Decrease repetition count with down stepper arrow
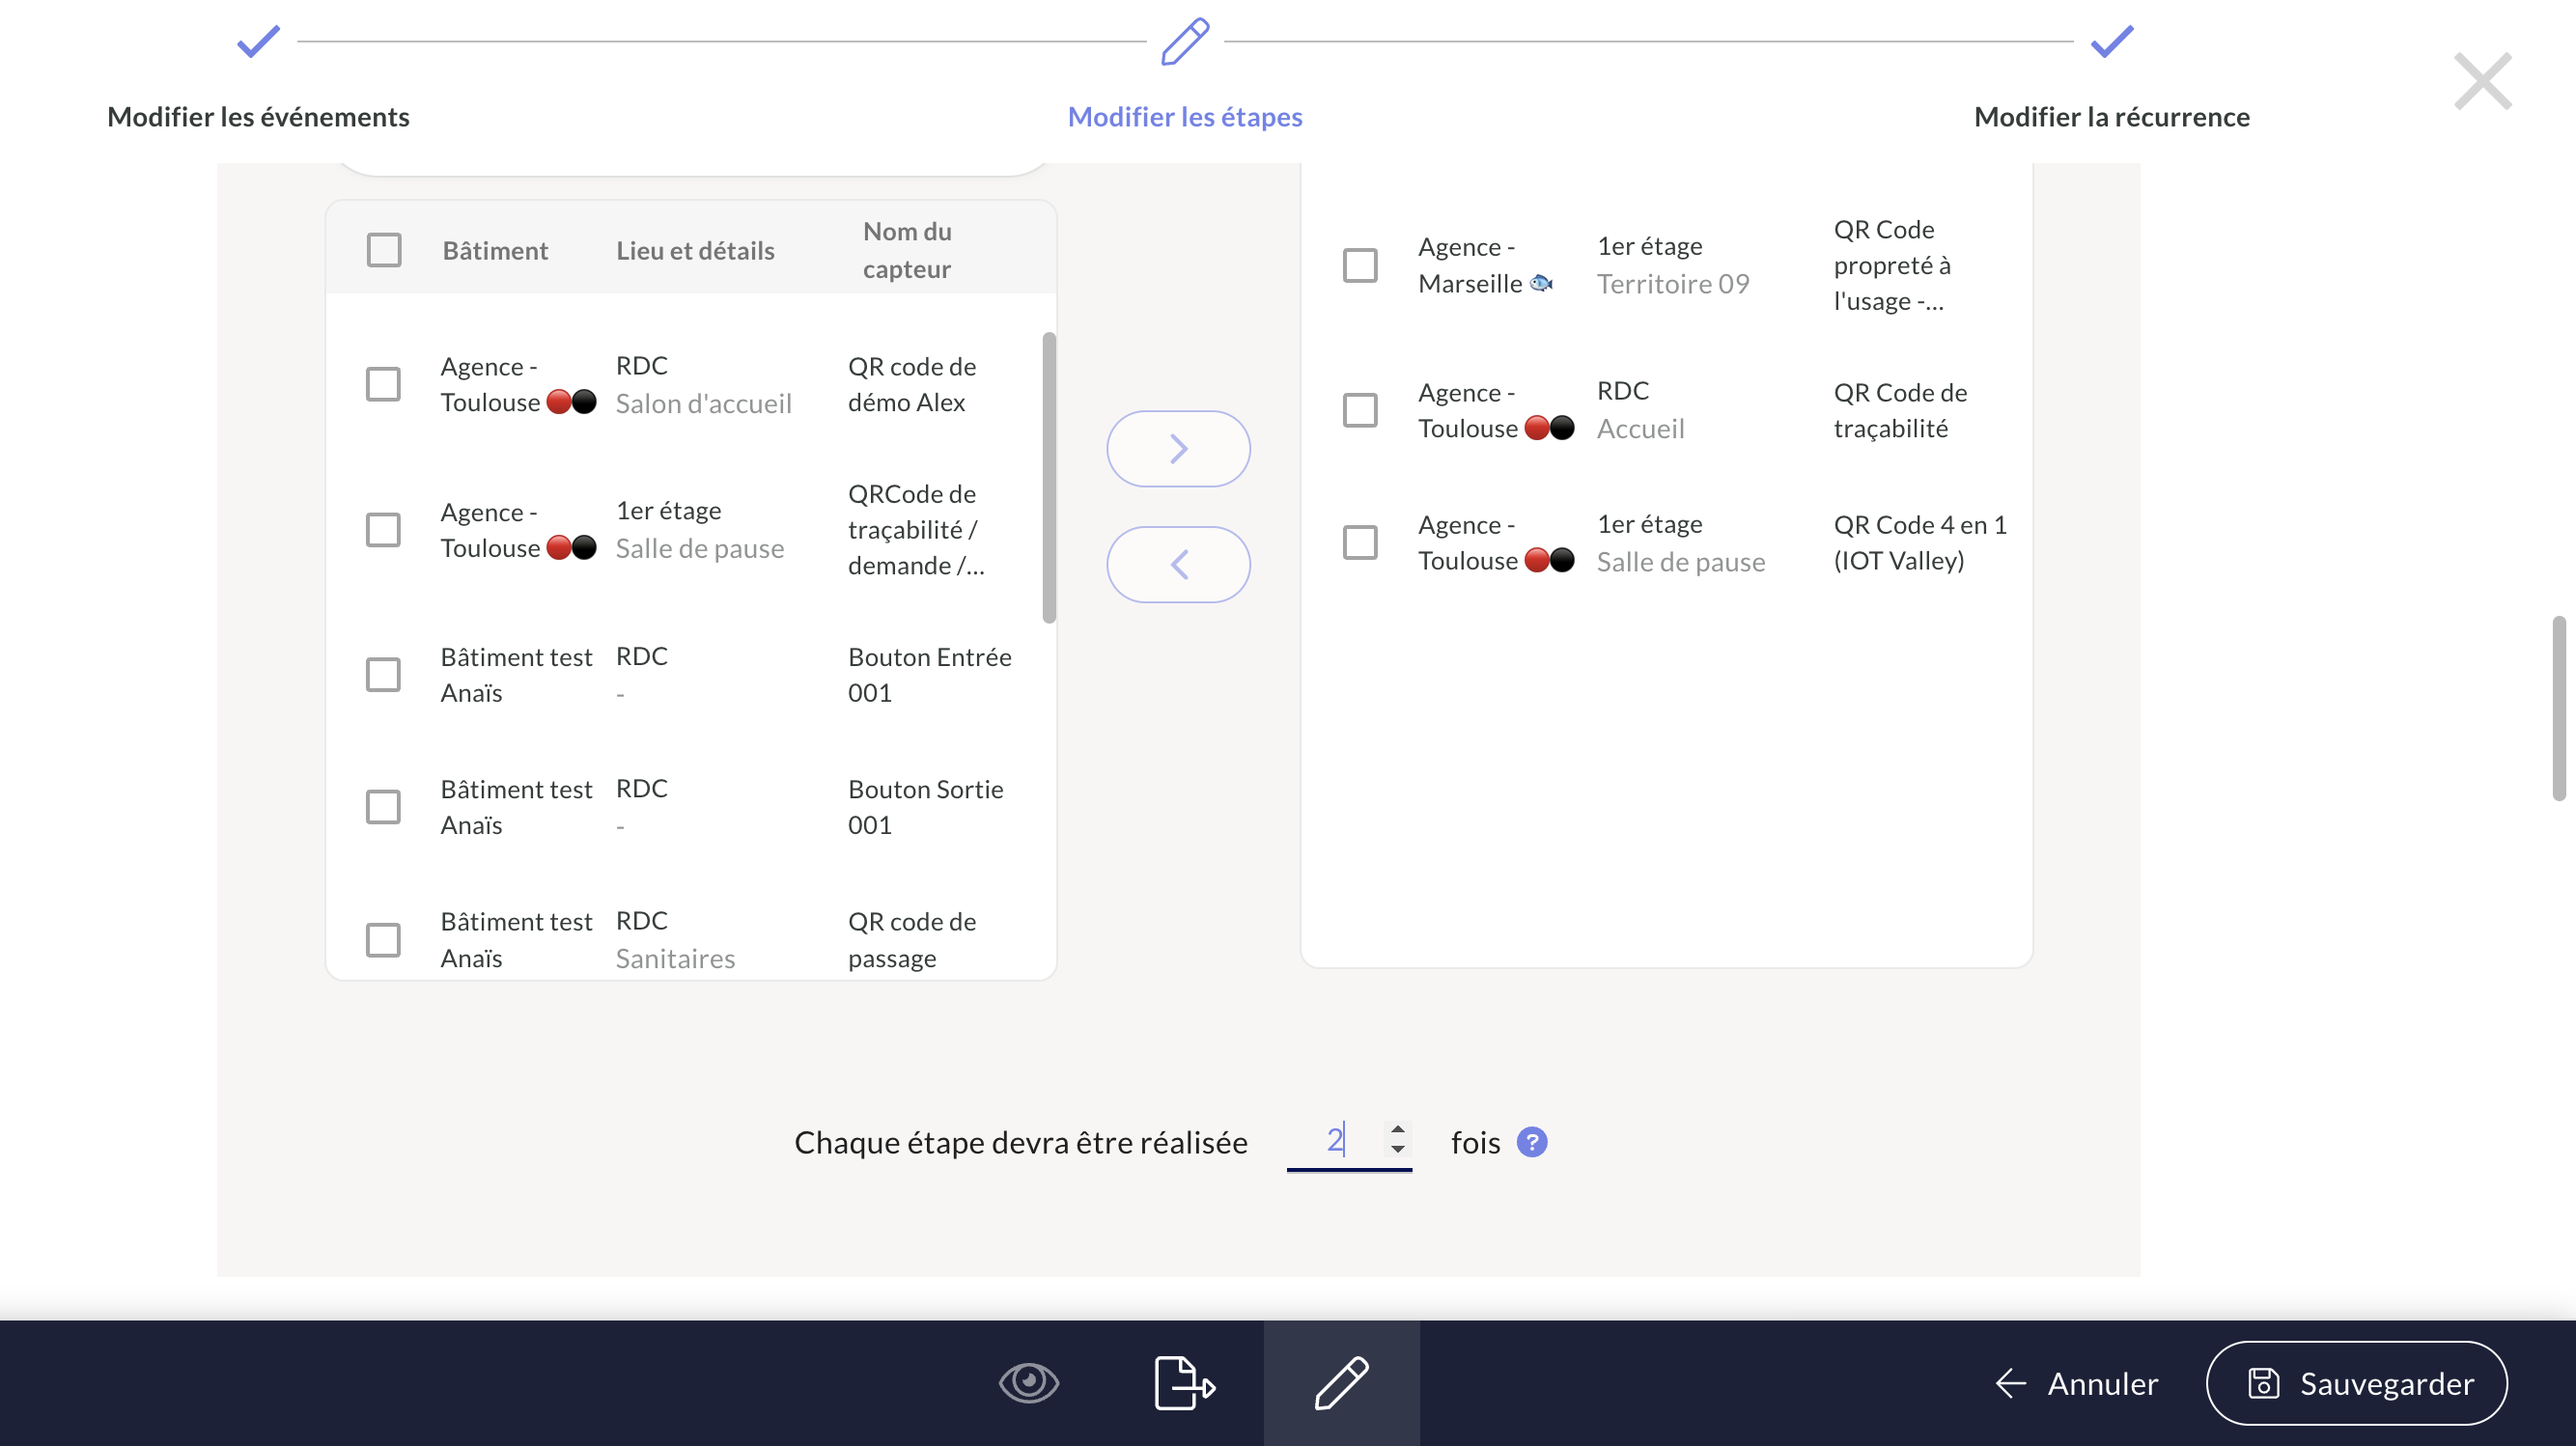The image size is (2576, 1446). tap(1397, 1150)
